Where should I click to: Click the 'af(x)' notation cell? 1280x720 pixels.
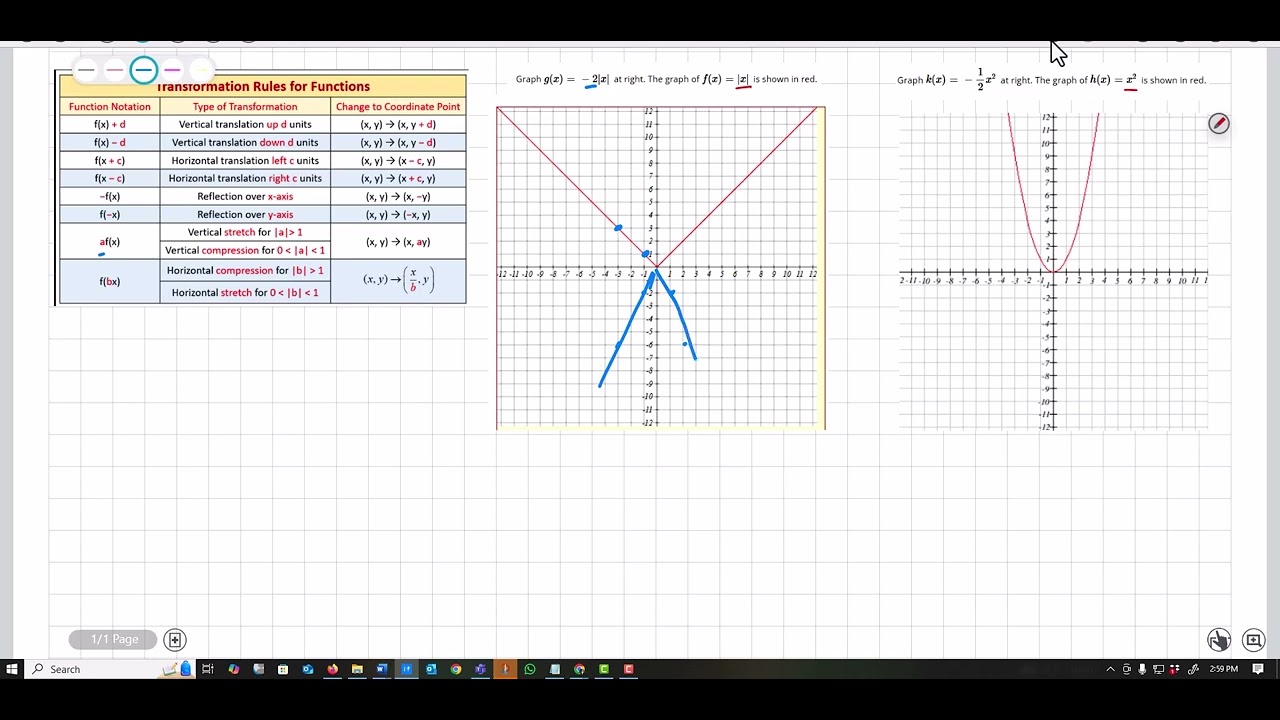point(110,242)
